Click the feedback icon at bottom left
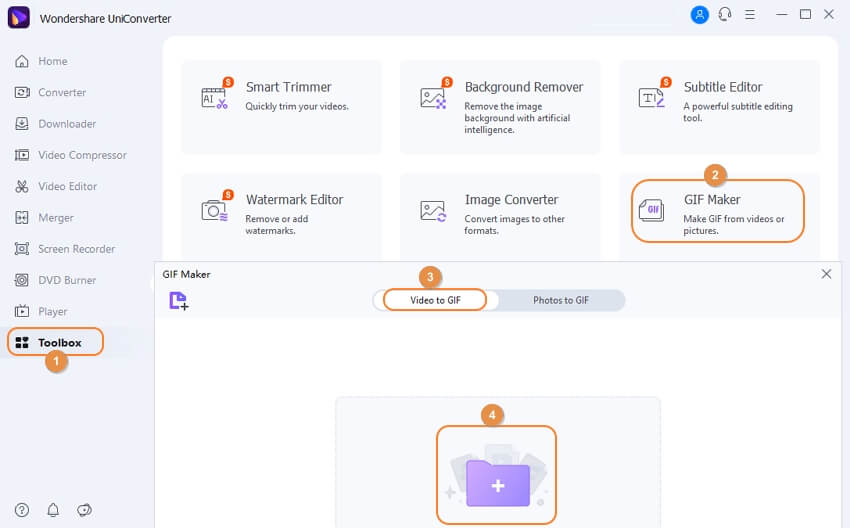Screen dimensions: 850x528 pyautogui.click(x=84, y=510)
